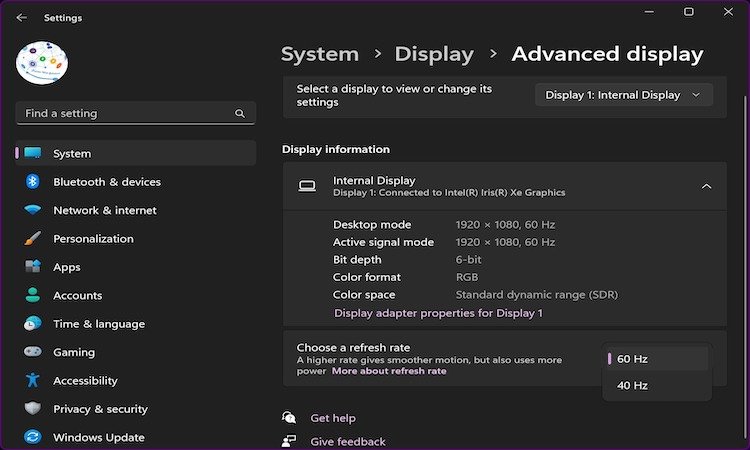
Task: Open the Display 1: Internal Display dropdown
Action: tap(624, 95)
